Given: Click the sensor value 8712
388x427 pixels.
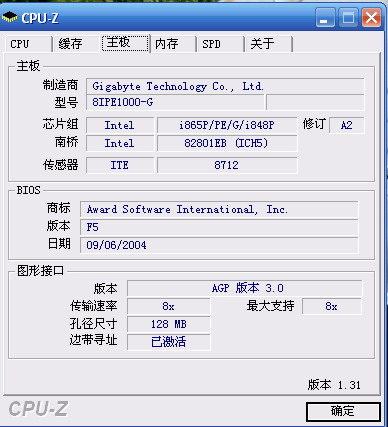Looking at the screenshot, I should (227, 165).
